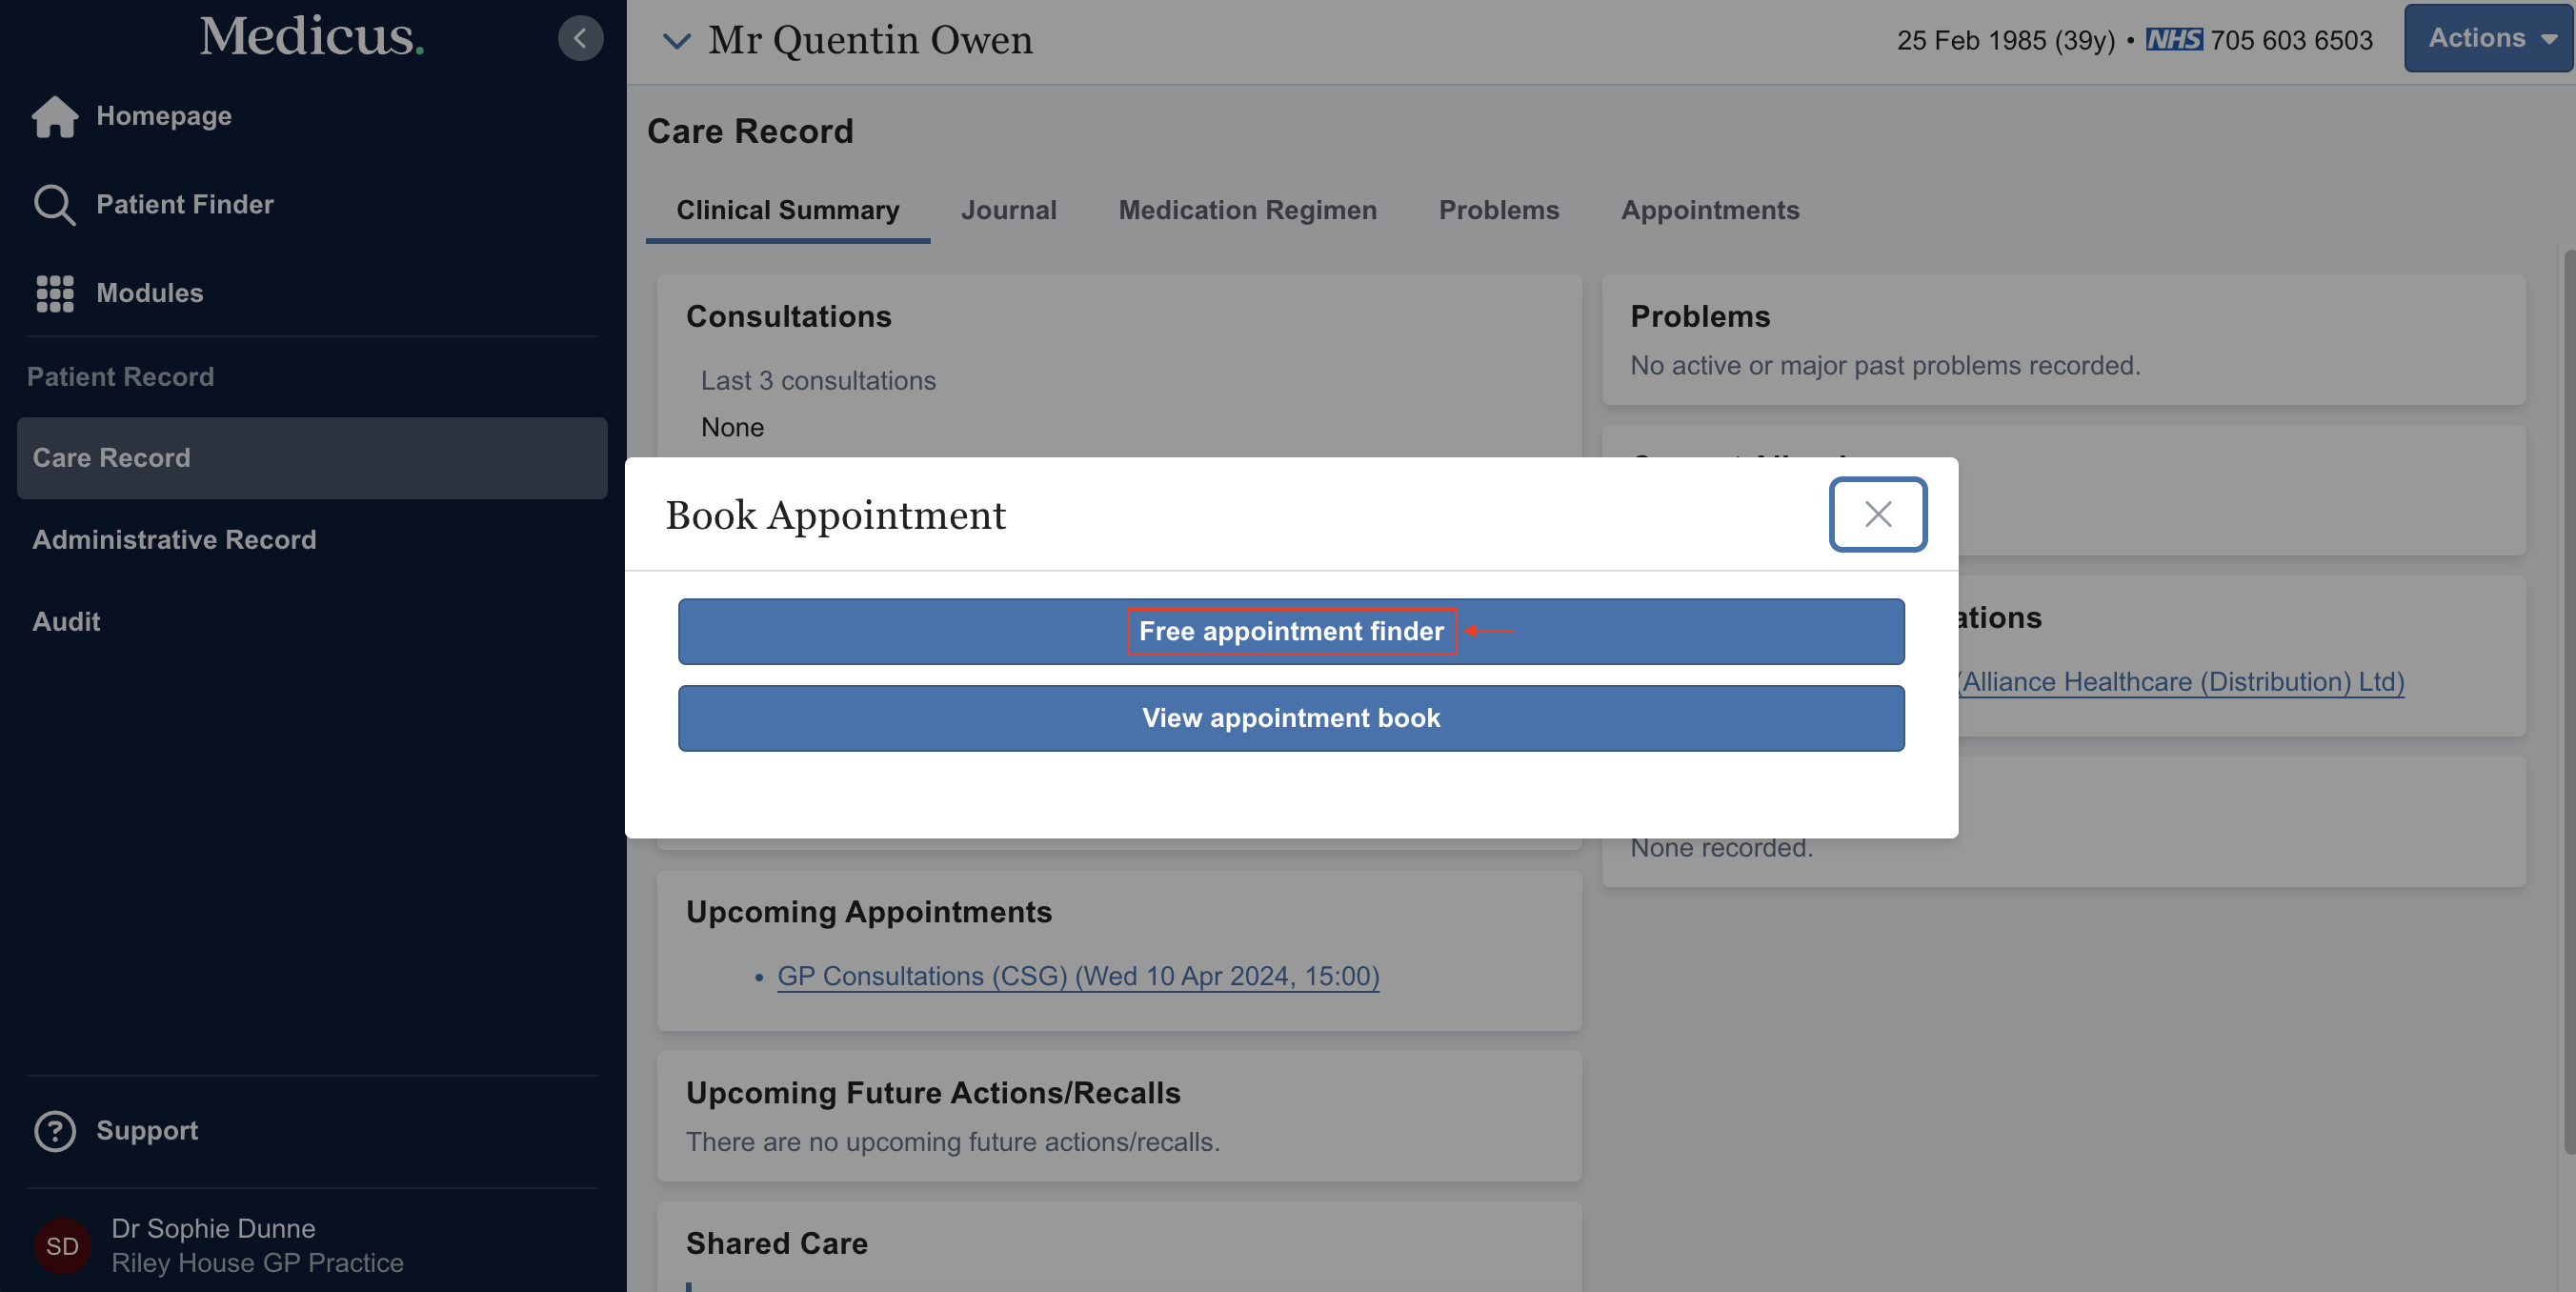Expand the patient details chevron

[676, 41]
